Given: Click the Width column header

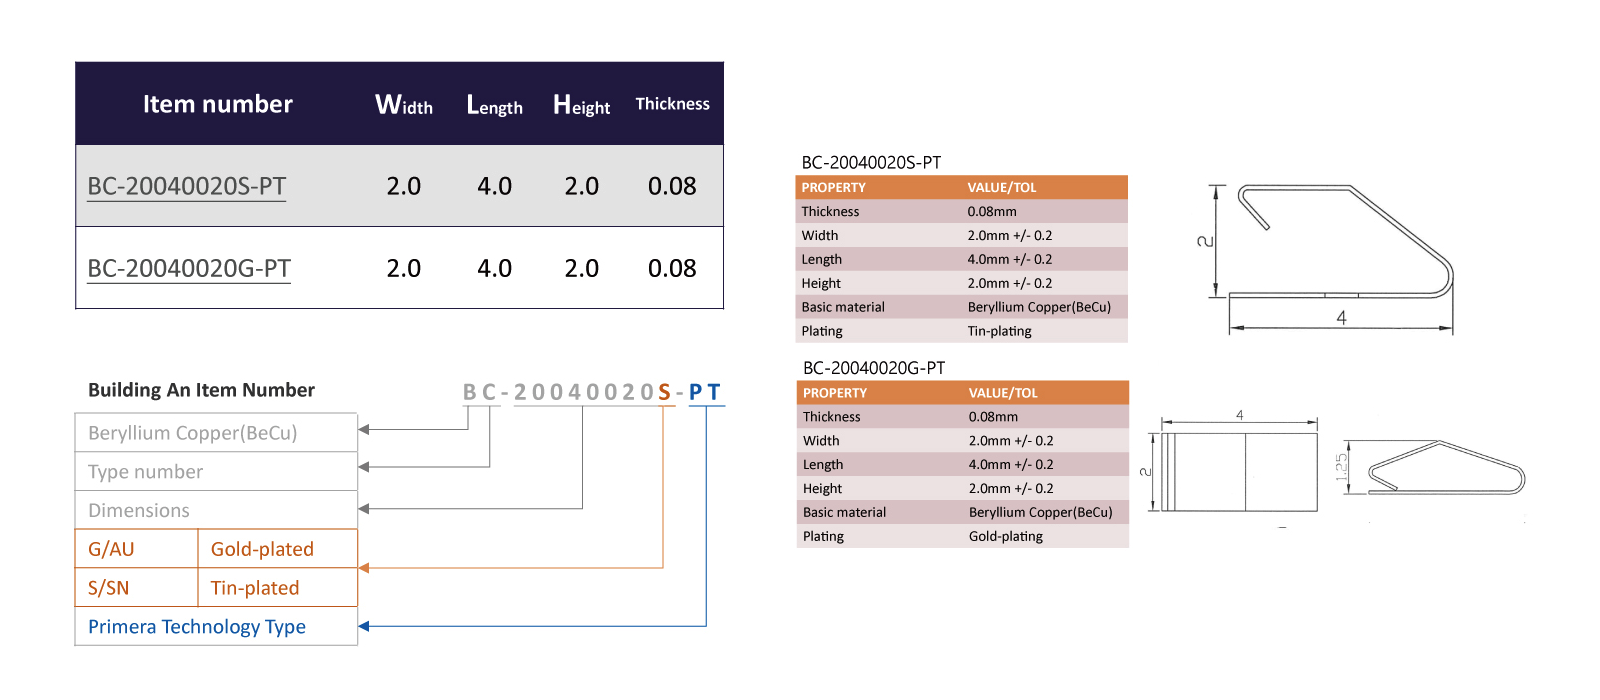Looking at the screenshot, I should (x=404, y=104).
